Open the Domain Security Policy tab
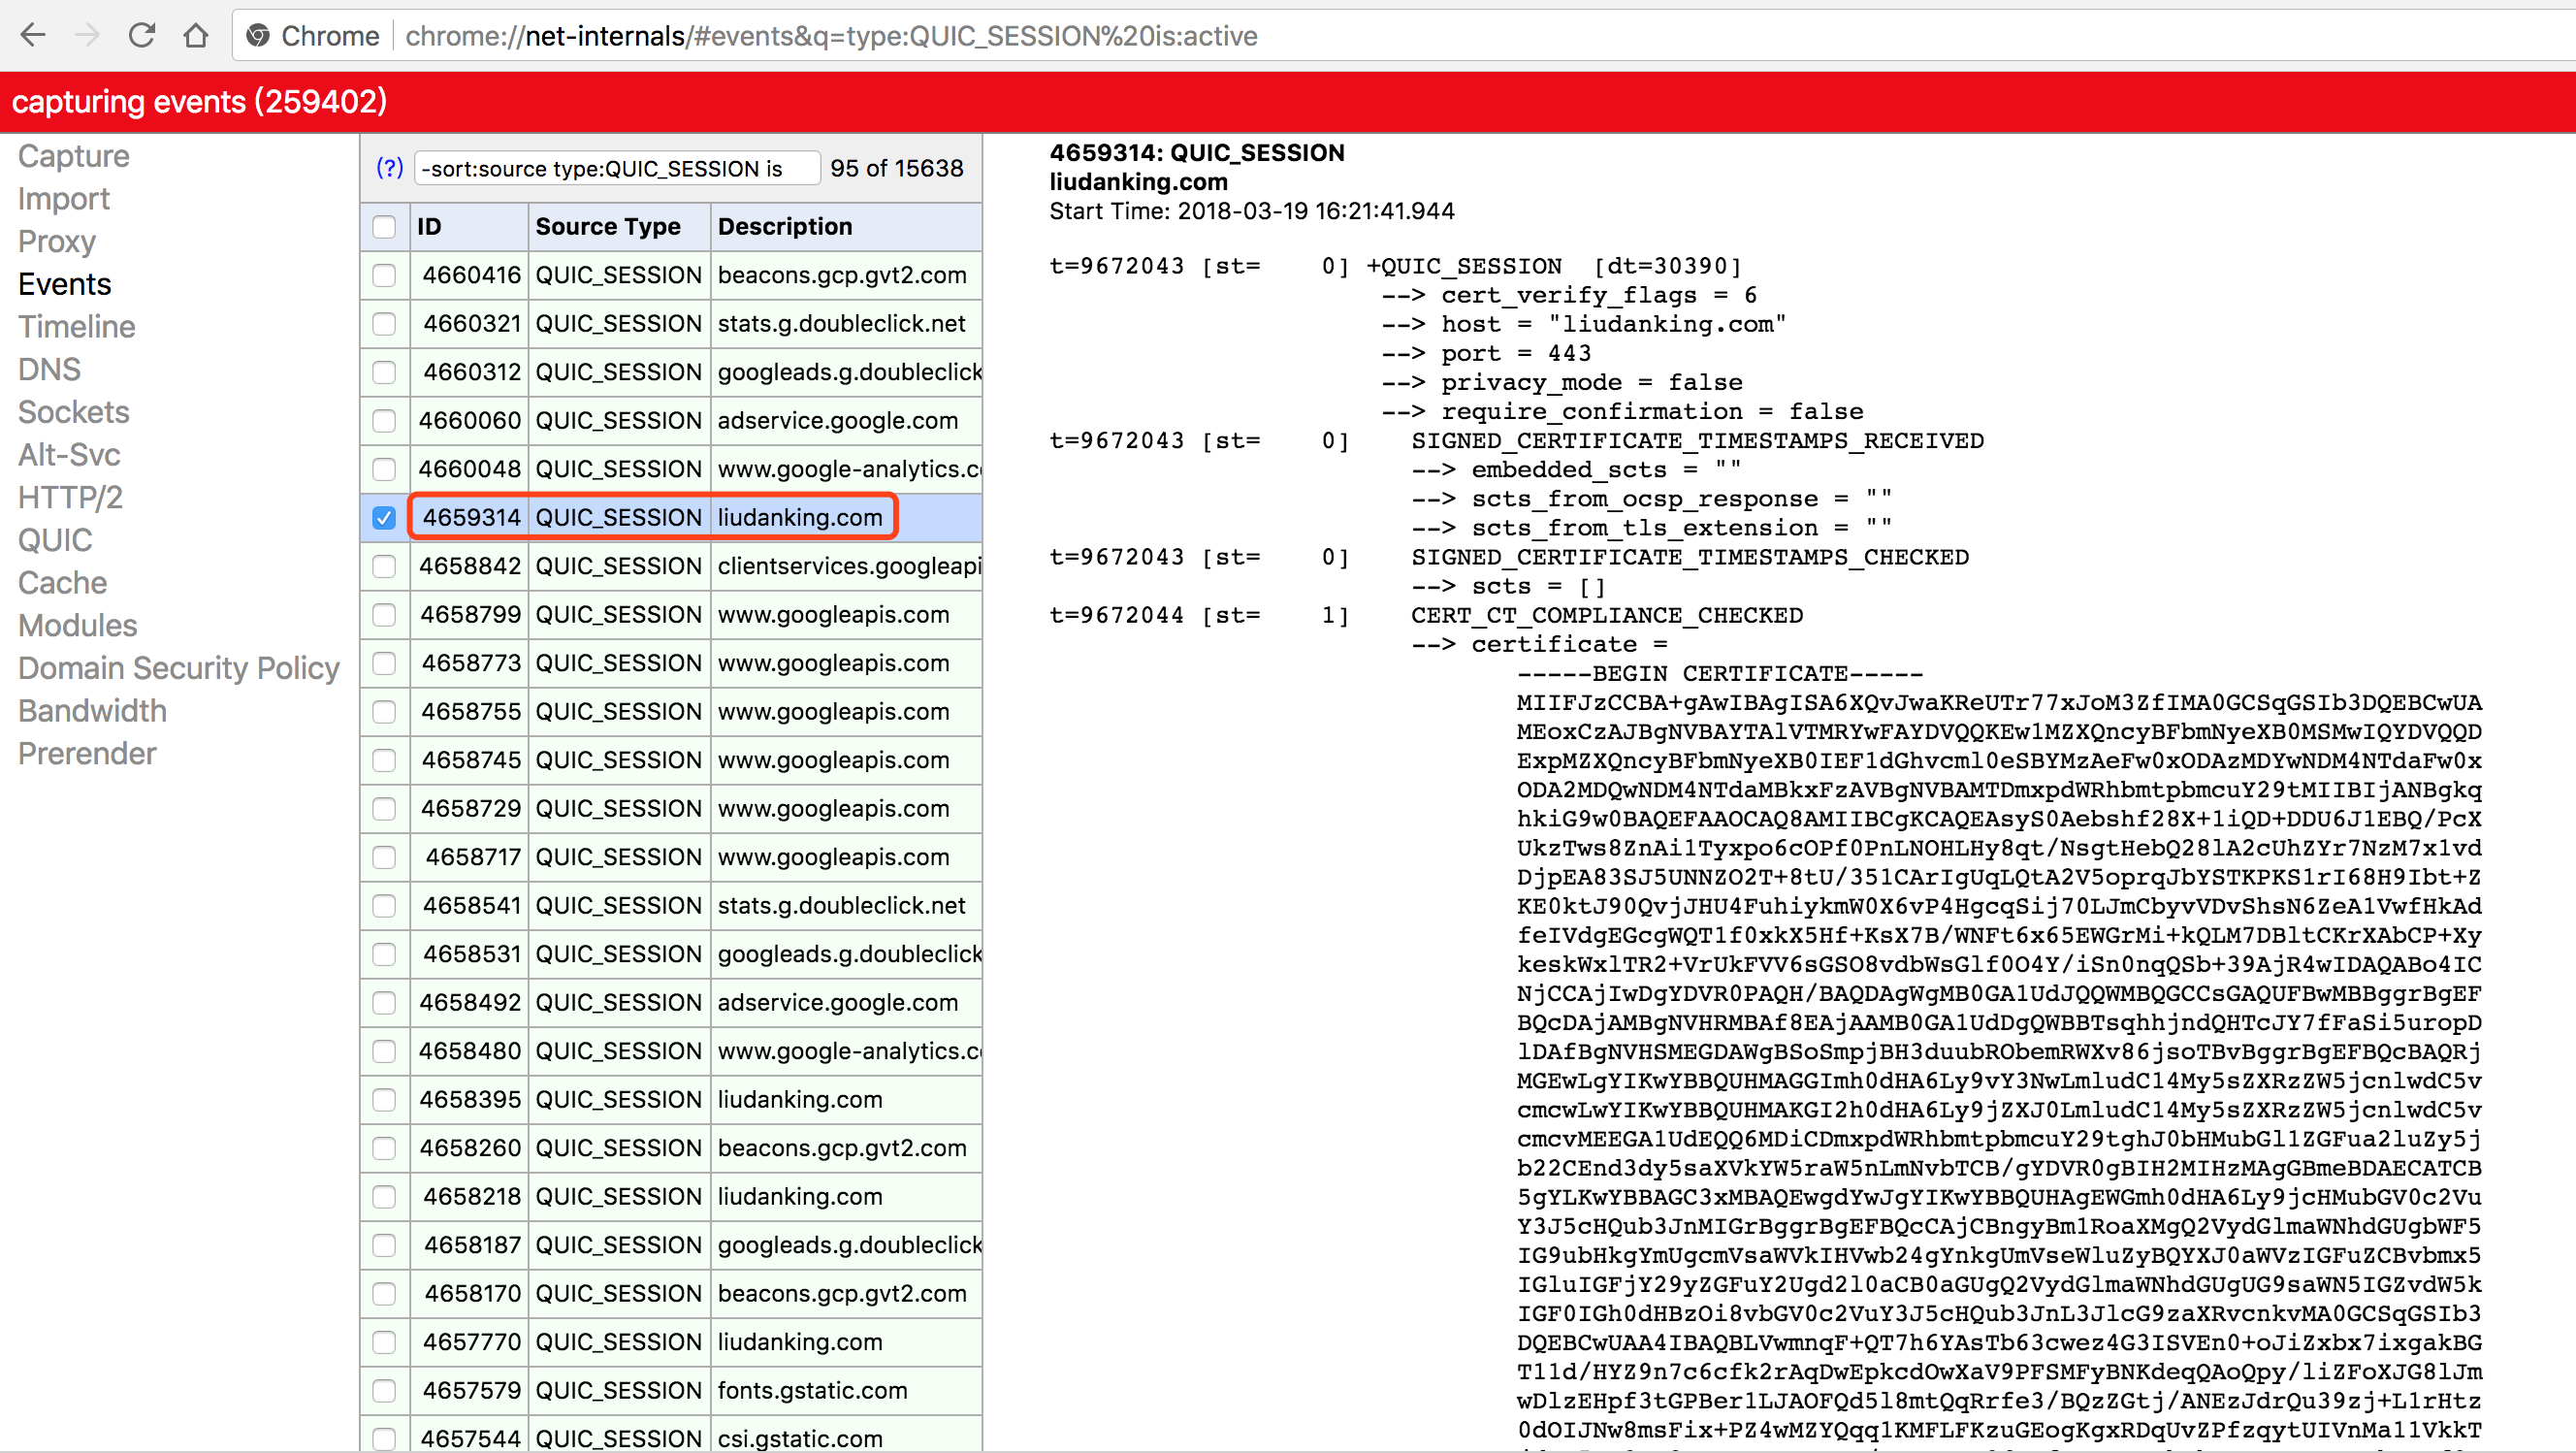This screenshot has width=2576, height=1453. [179, 668]
